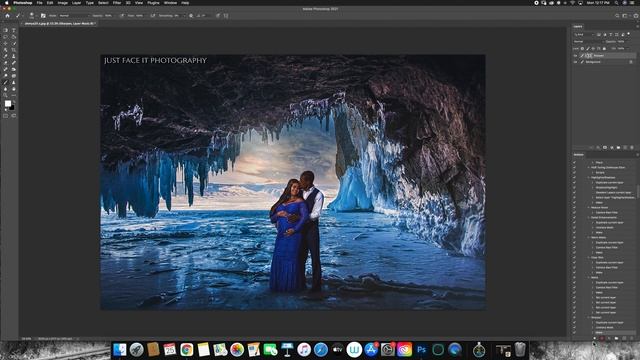Open the Layers panel menu

tap(638, 26)
